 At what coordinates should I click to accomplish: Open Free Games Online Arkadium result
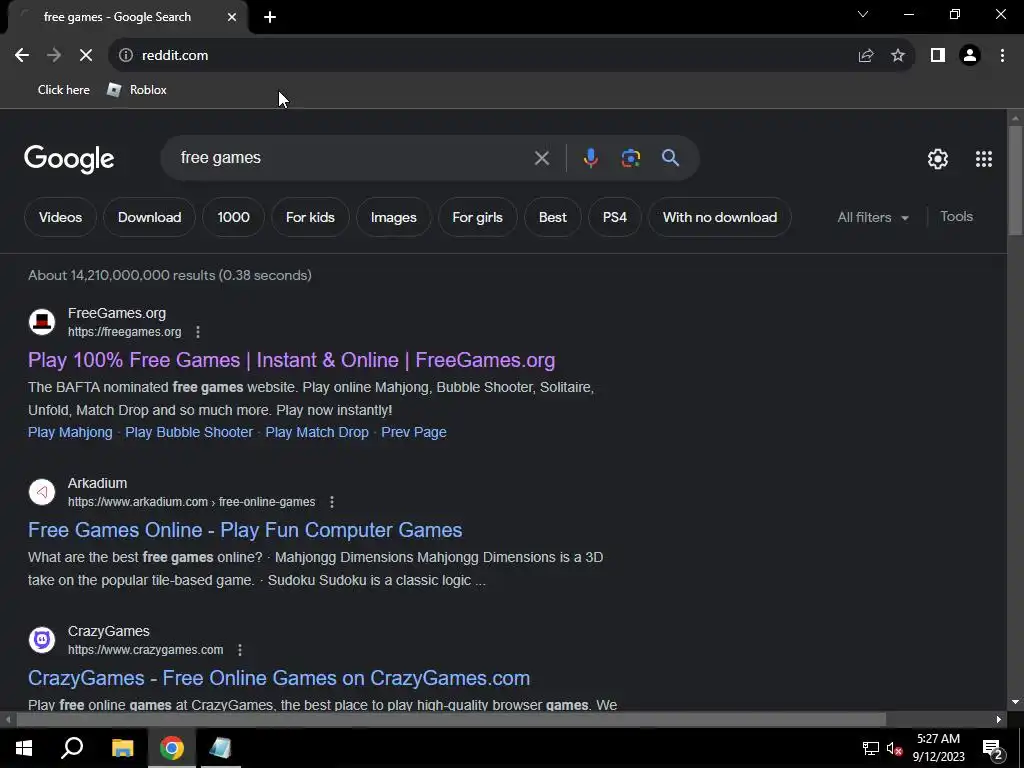[x=245, y=530]
